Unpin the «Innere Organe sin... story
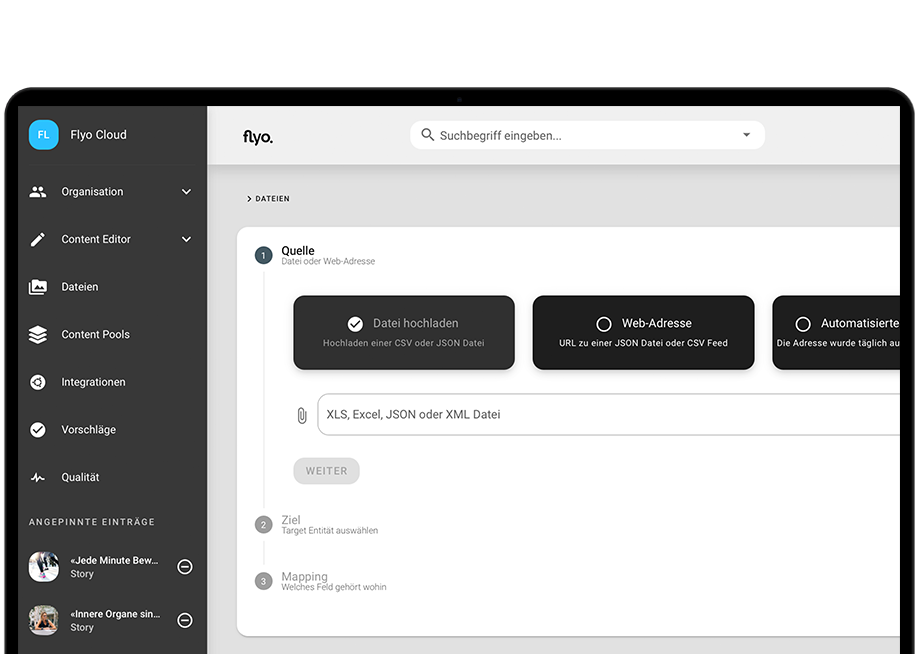The image size is (920, 654). coord(185,620)
